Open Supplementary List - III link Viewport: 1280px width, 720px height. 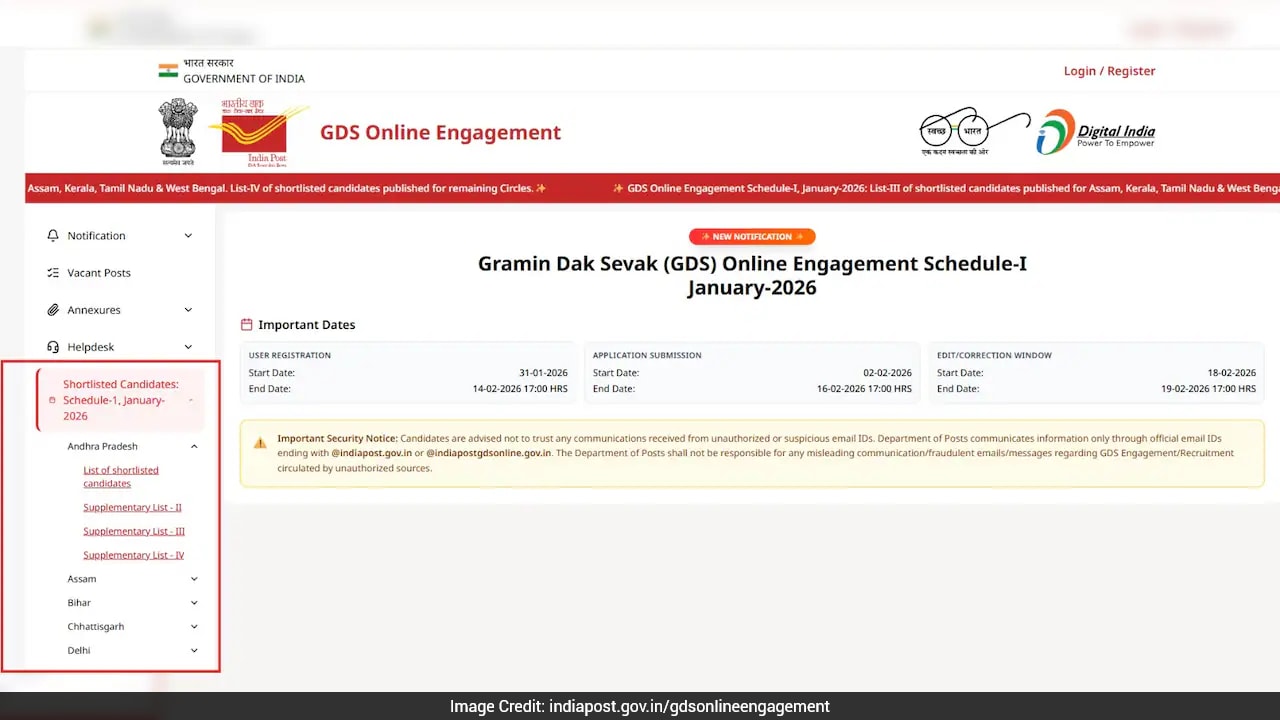pos(134,532)
